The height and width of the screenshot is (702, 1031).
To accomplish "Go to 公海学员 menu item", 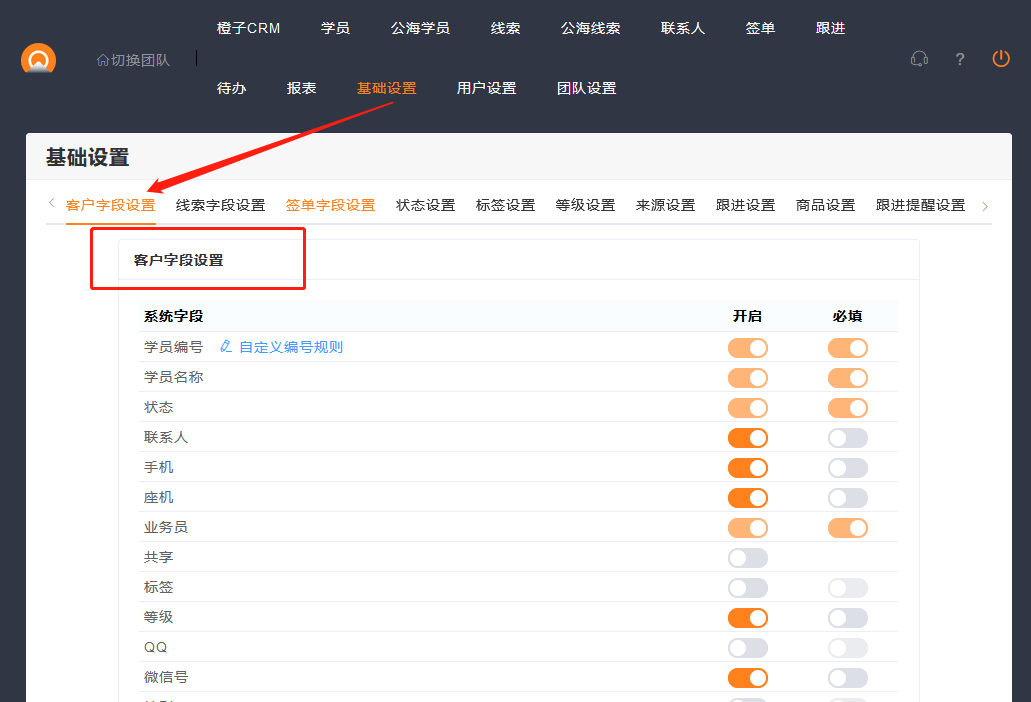I will [x=420, y=28].
